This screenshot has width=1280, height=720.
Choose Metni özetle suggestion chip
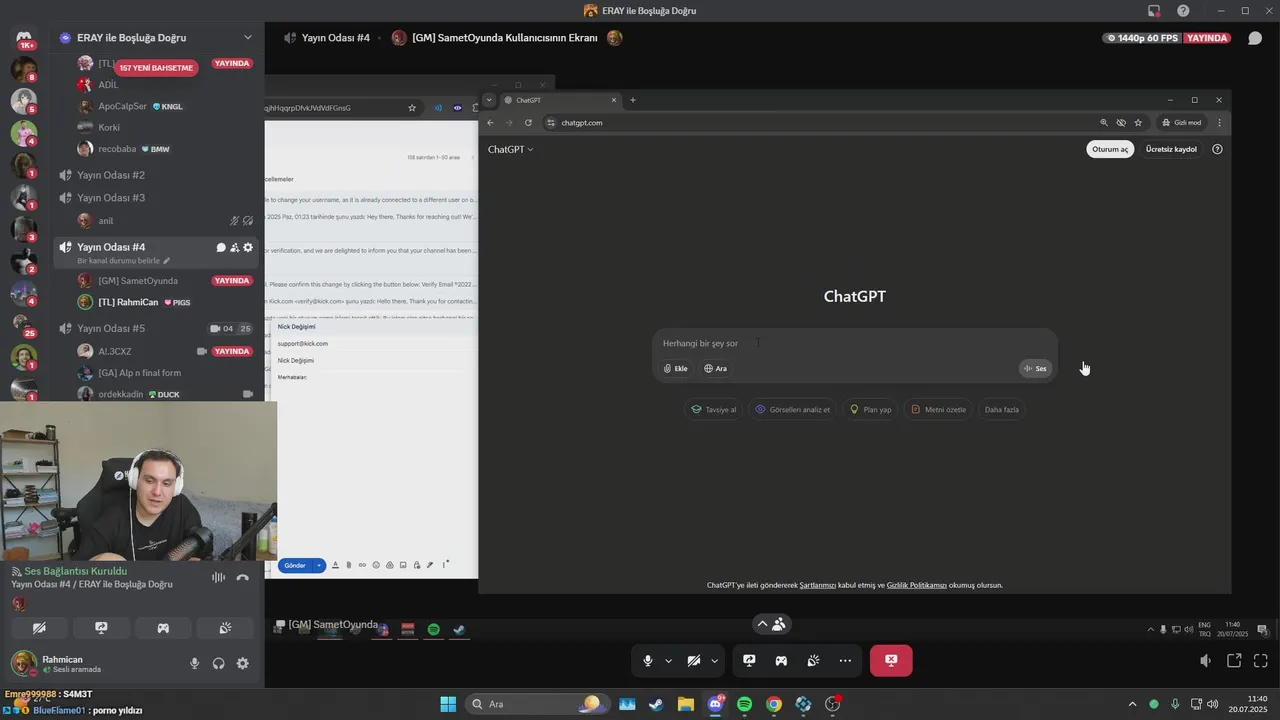pyautogui.click(x=938, y=409)
